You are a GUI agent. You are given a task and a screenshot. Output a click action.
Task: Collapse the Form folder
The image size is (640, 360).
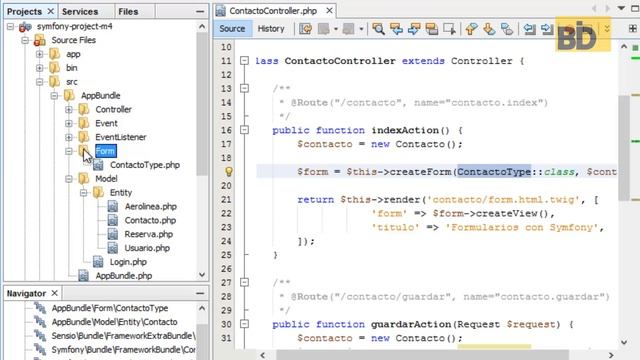pos(69,151)
